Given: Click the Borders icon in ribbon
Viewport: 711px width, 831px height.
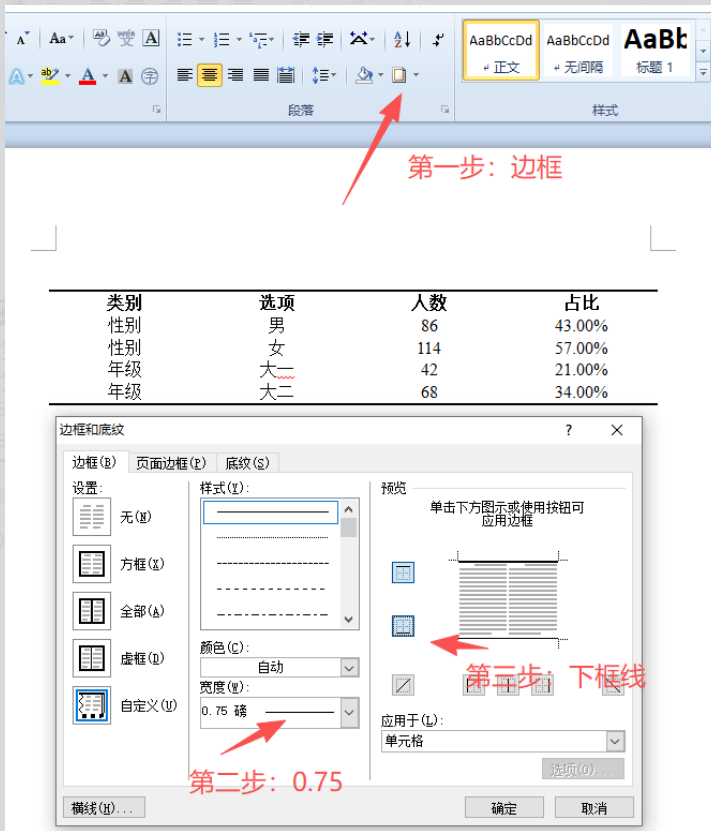Looking at the screenshot, I should [x=399, y=75].
